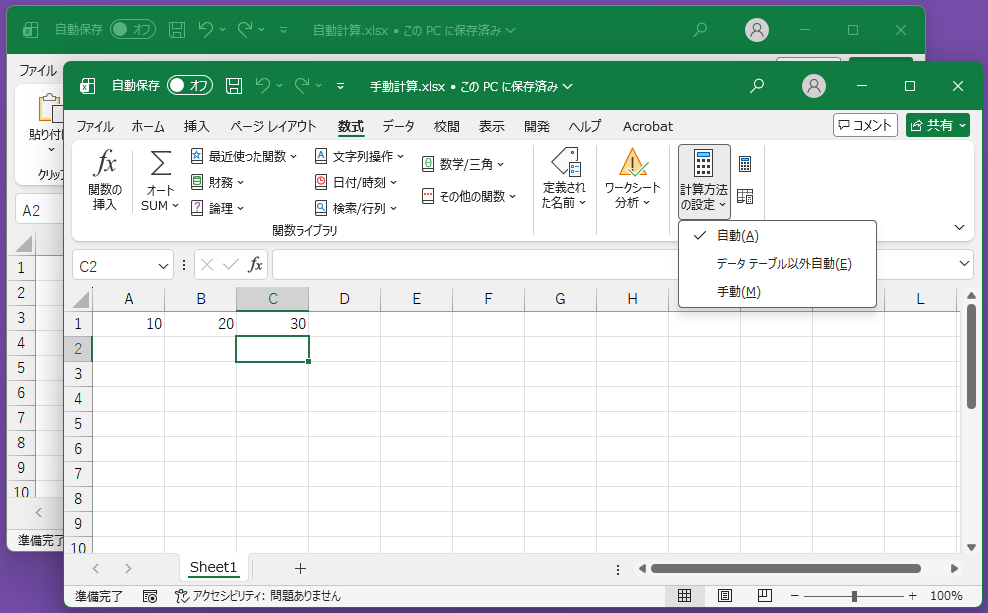Open Customize Quick Access Toolbar dropdown
Screen dimensions: 988x613
point(340,86)
